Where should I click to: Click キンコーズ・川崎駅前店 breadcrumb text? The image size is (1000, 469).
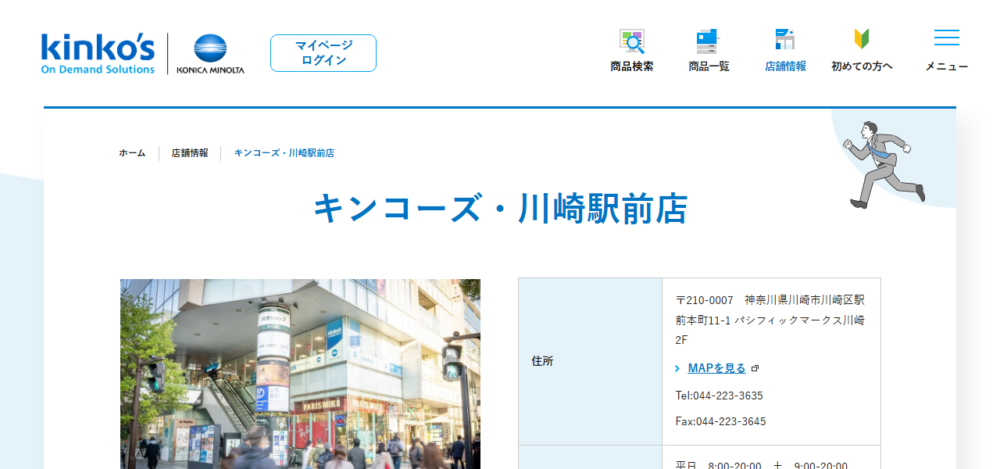(284, 153)
